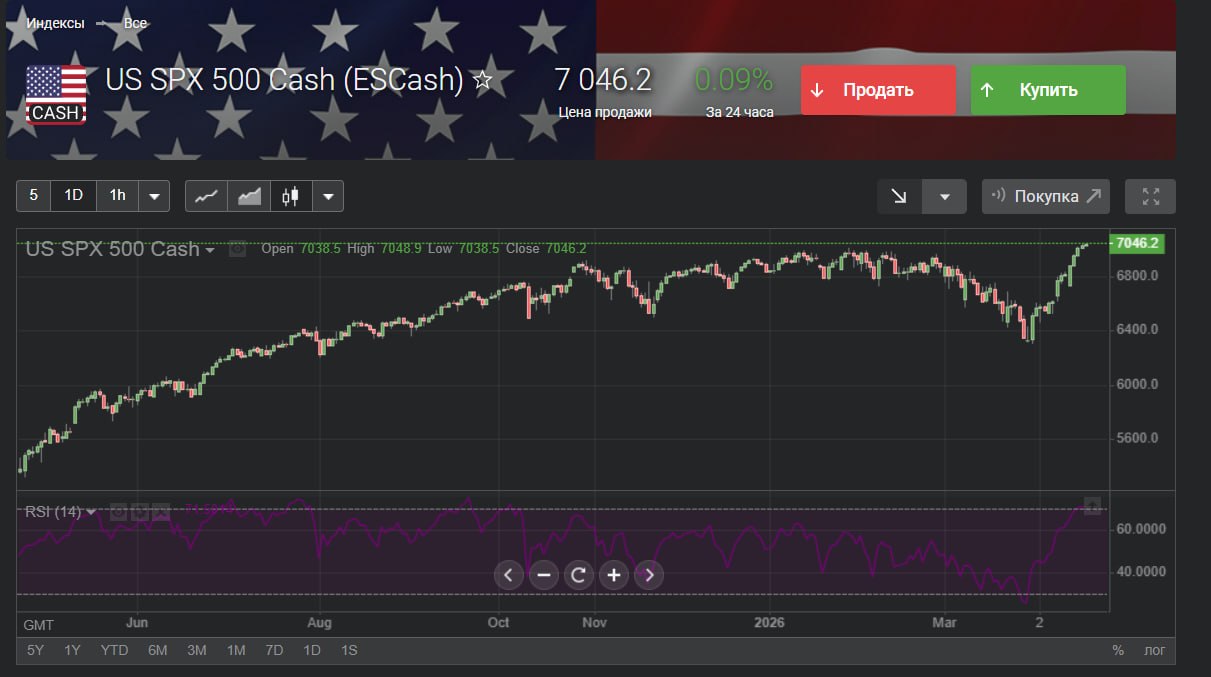Click the red Продать sell button
Image resolution: width=1211 pixels, height=677 pixels.
(x=877, y=90)
